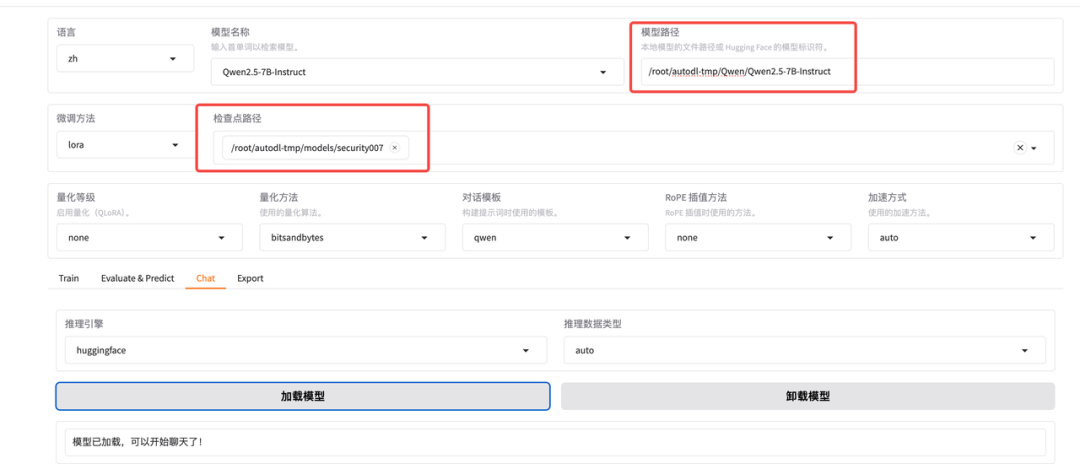
Task: Open the 对话模板 qwen dropdown
Action: (x=555, y=237)
